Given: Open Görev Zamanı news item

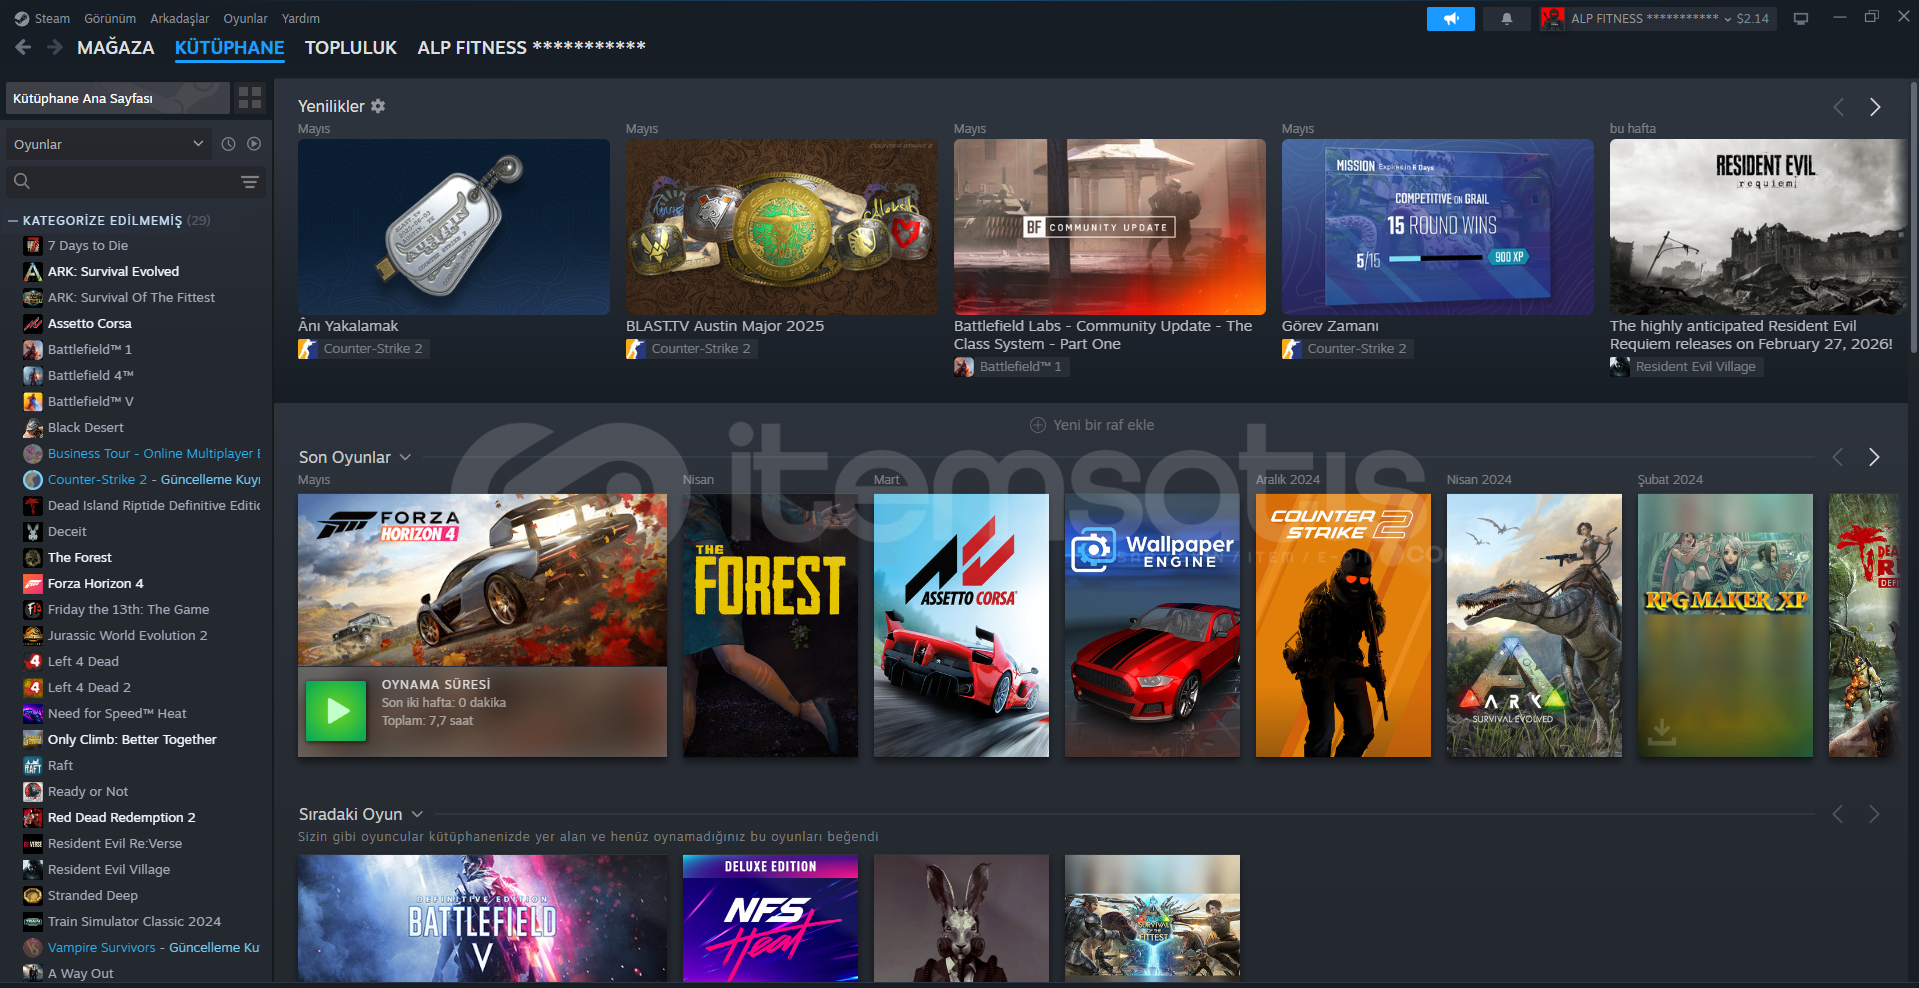Looking at the screenshot, I should (x=1438, y=227).
